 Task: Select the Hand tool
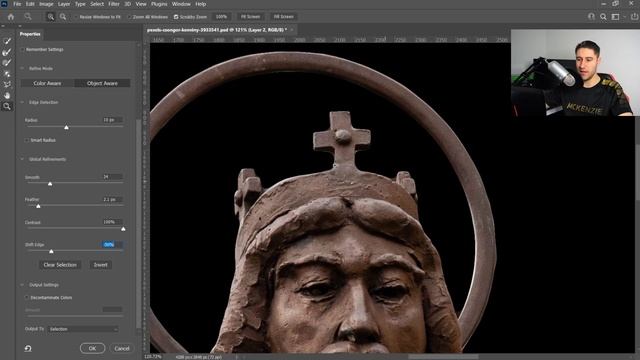[7, 96]
